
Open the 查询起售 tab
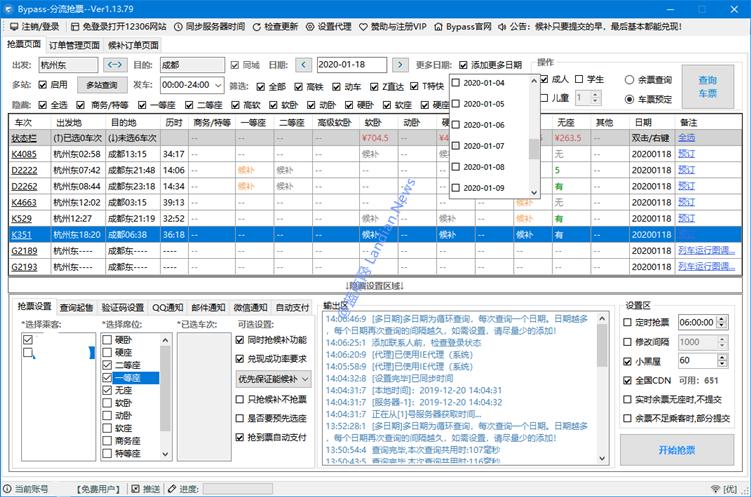pyautogui.click(x=76, y=307)
